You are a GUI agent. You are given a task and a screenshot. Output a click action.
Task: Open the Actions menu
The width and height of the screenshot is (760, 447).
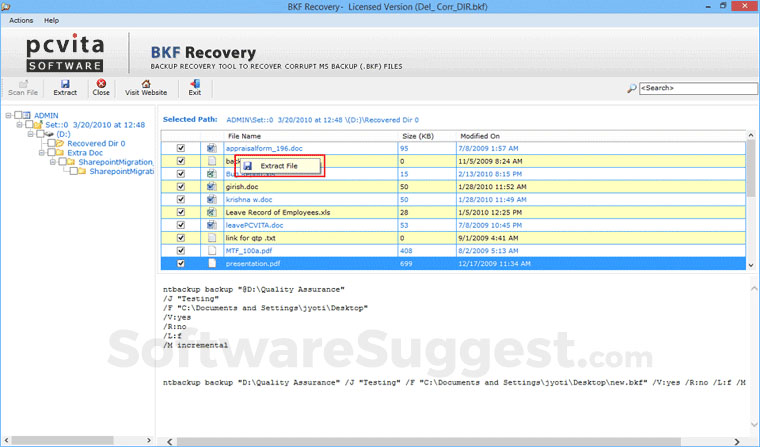tap(20, 20)
